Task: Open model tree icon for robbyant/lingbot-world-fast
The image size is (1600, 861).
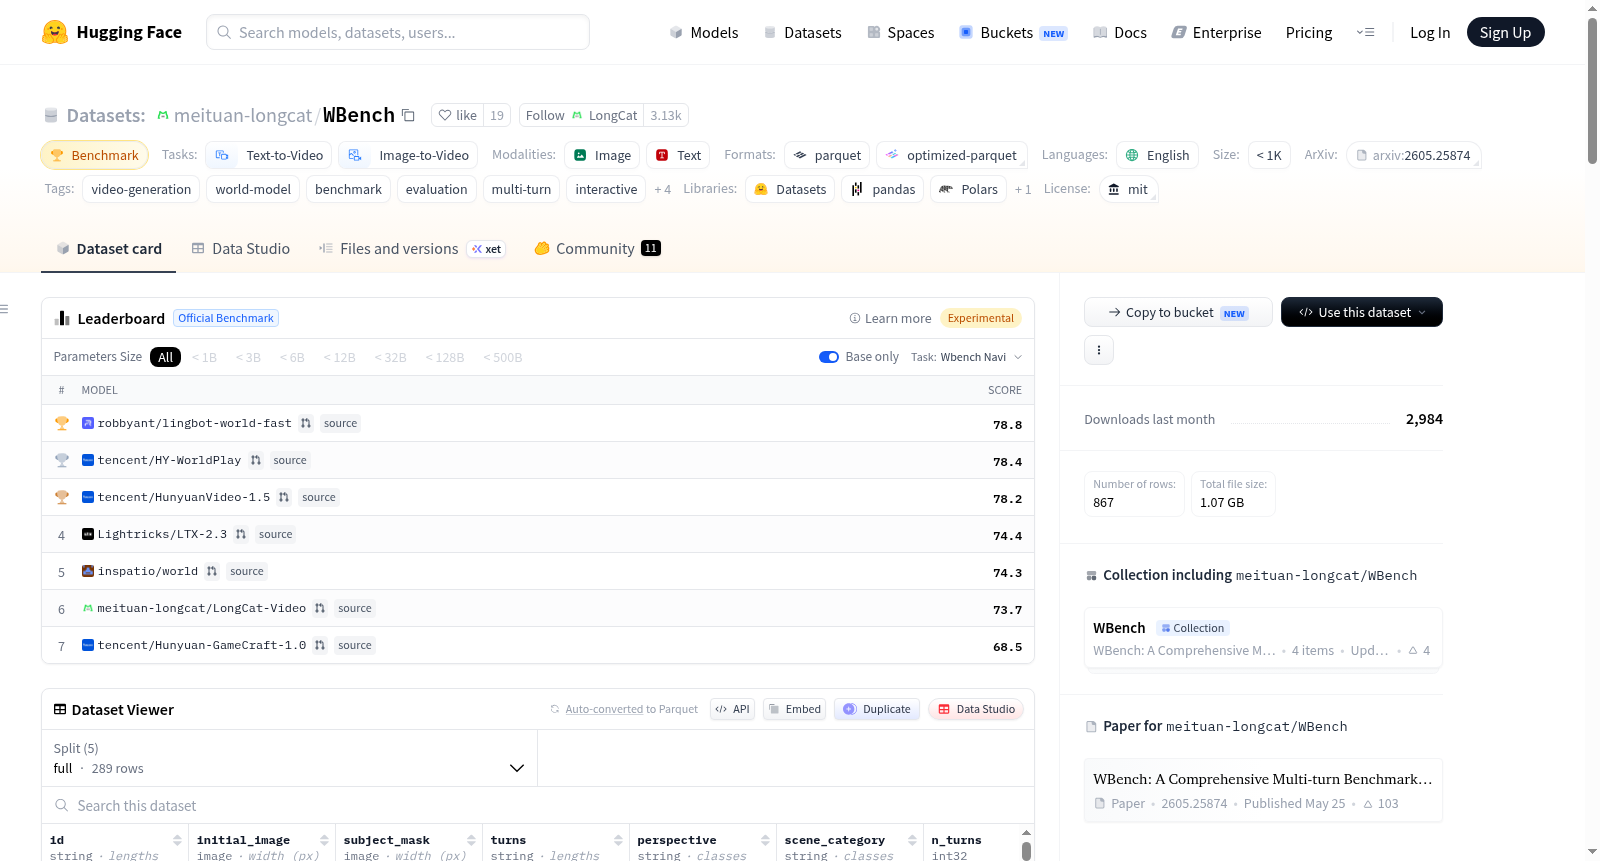Action: click(306, 423)
